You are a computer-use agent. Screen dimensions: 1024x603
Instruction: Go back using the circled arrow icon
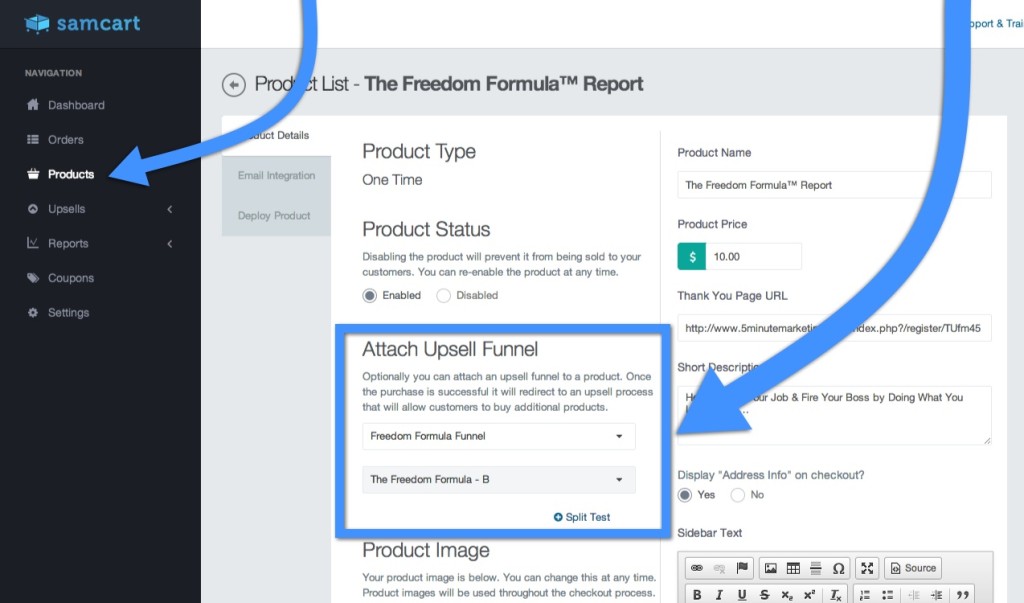tap(234, 84)
